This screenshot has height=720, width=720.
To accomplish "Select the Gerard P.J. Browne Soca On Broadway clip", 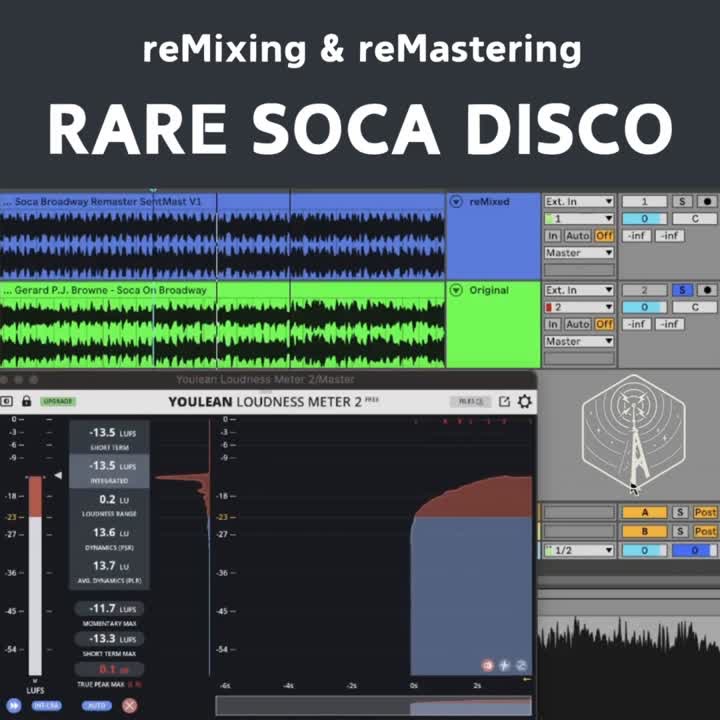I will pos(222,290).
